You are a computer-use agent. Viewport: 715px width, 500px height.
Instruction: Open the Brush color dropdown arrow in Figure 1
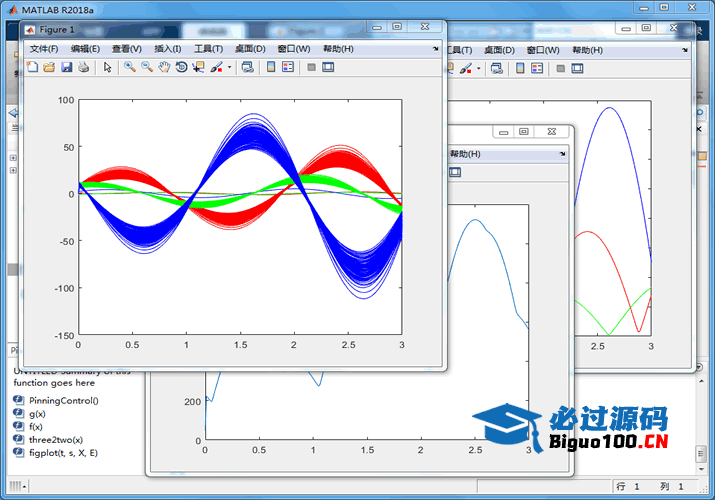[x=230, y=67]
